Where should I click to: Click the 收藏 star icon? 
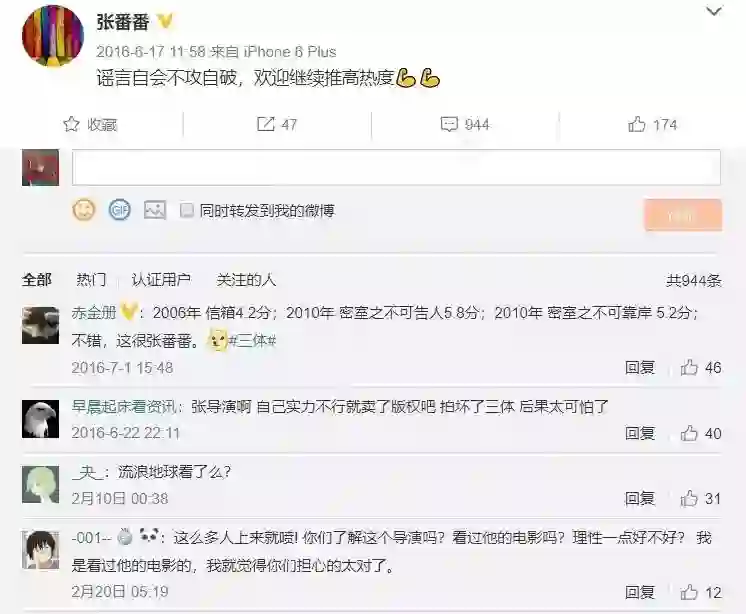[71, 124]
